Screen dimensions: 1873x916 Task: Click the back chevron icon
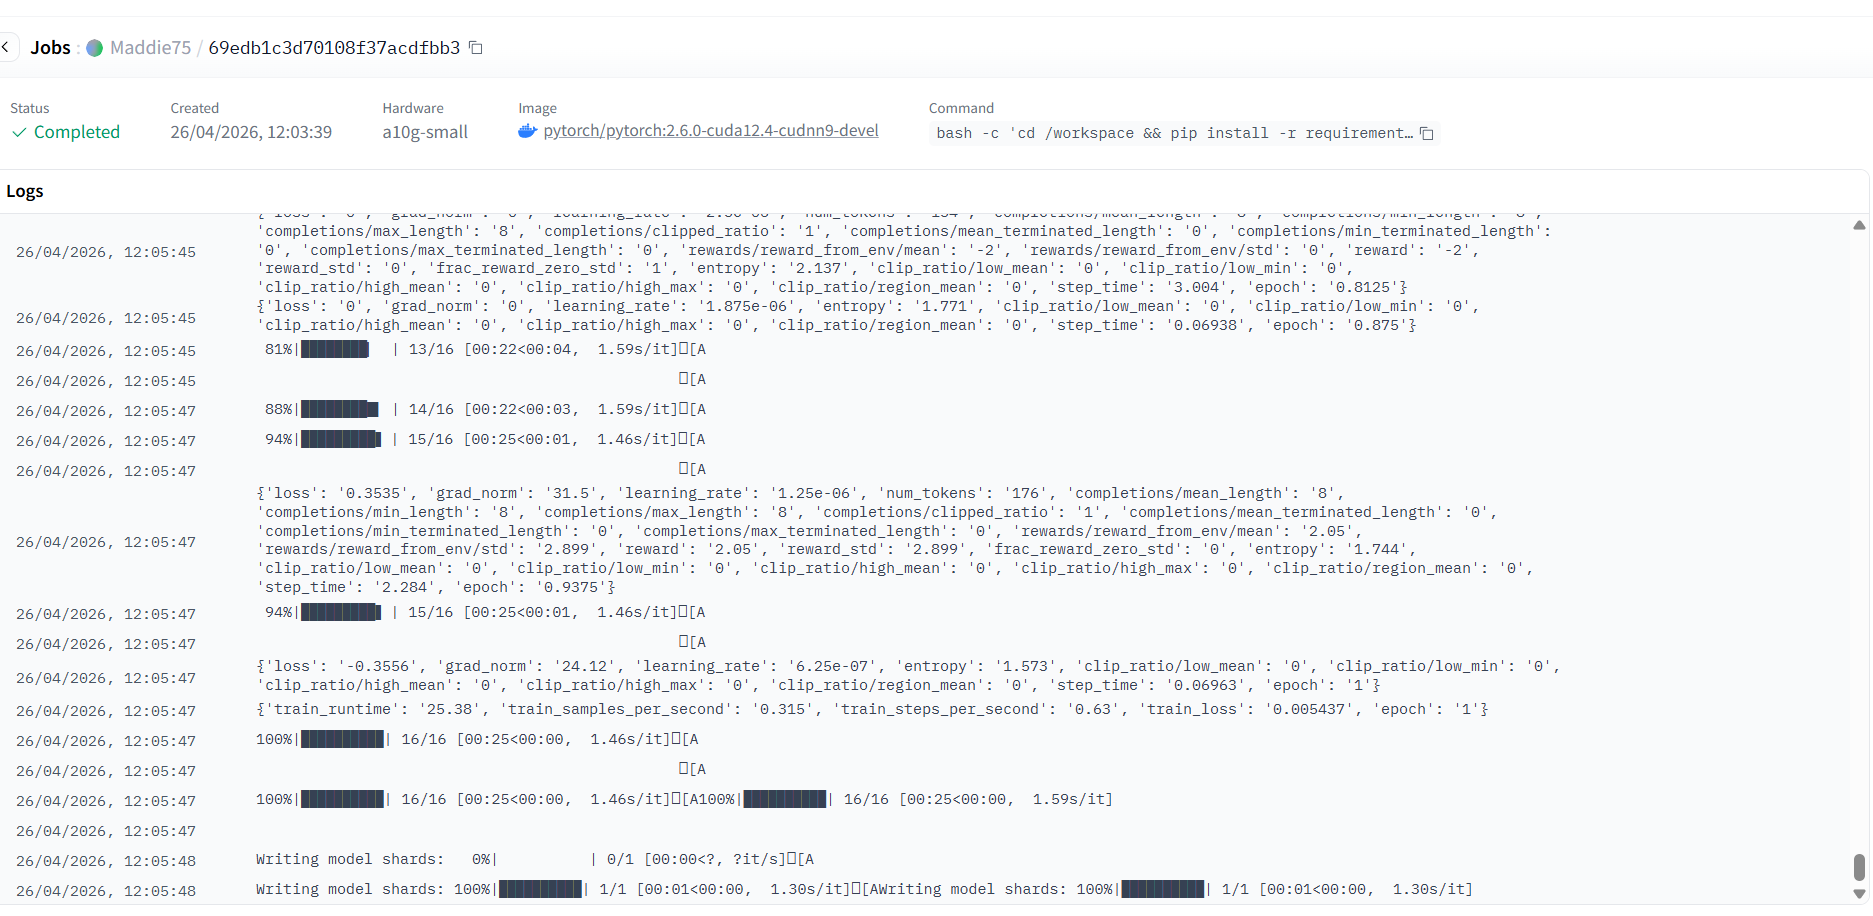(x=6, y=47)
